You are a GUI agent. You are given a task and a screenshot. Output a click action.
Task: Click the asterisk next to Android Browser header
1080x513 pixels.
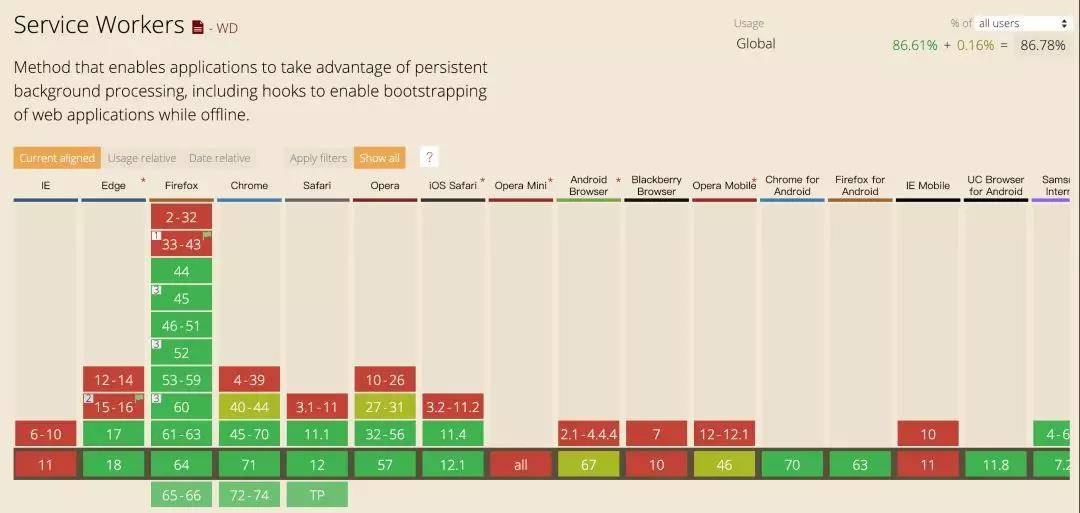tap(618, 180)
